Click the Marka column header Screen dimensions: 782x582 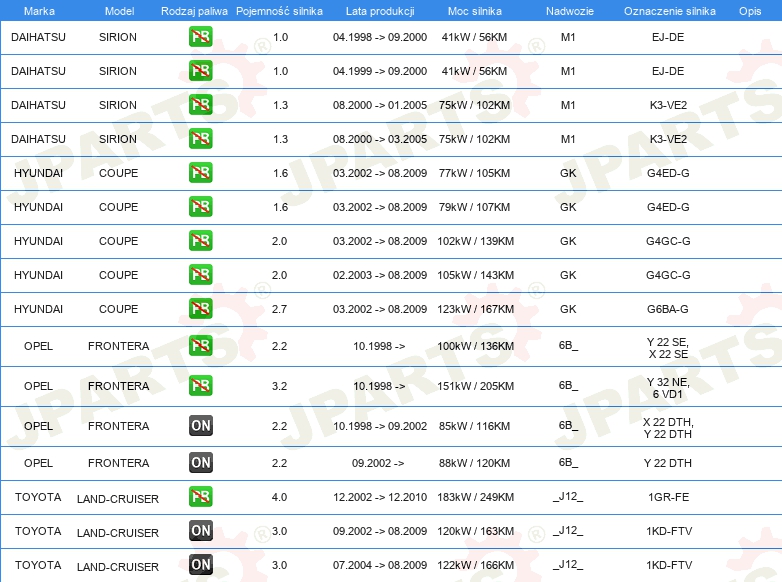[38, 10]
